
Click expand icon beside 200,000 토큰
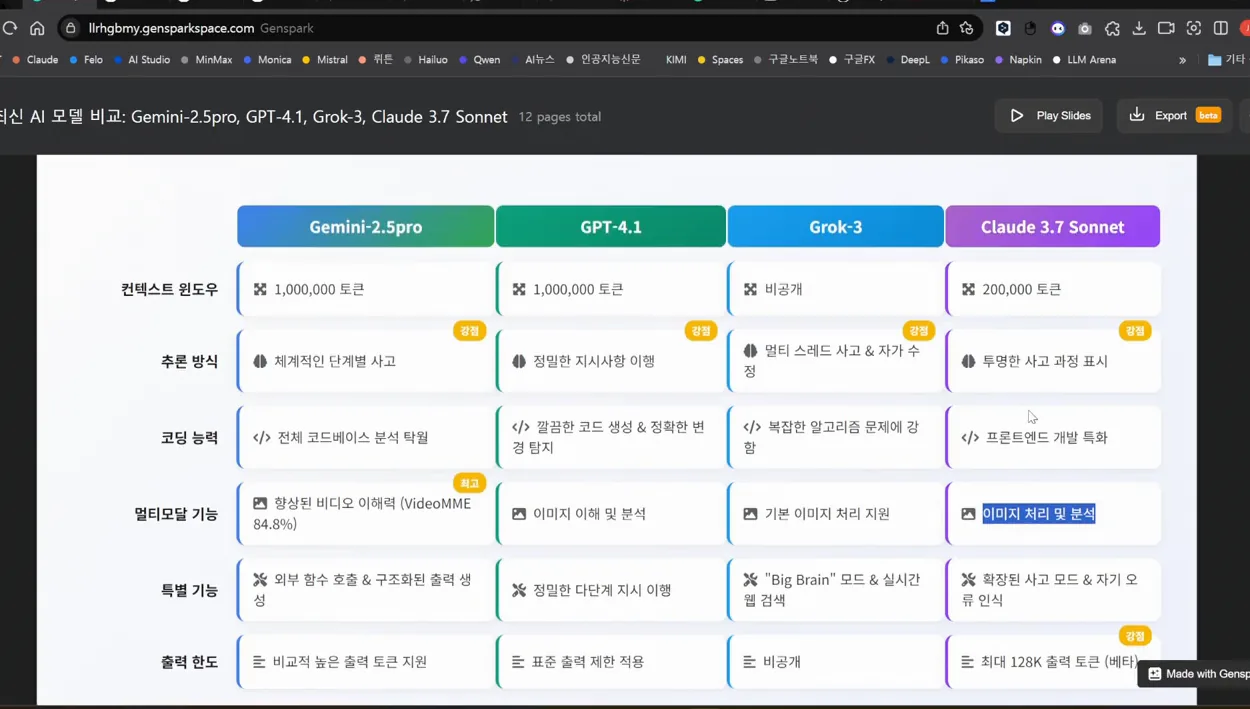[968, 289]
